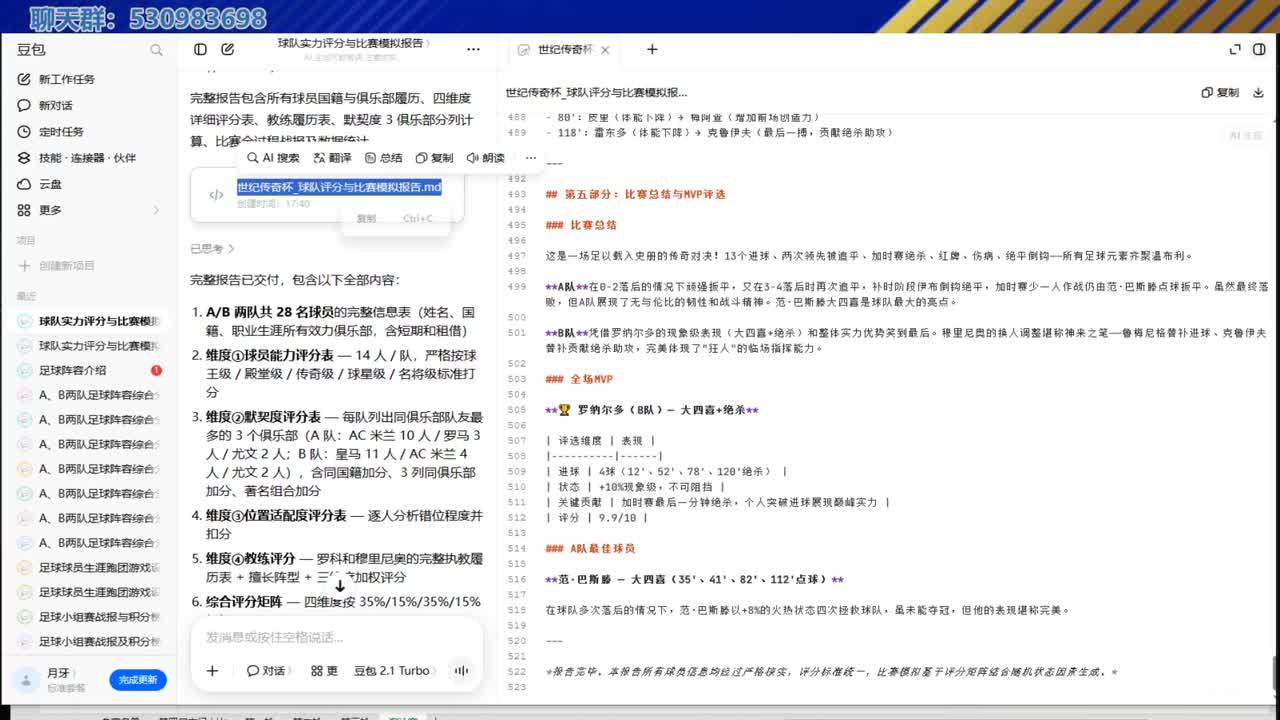Click 复制 in the floating selection toolbar
Viewport: 1280px width, 720px height.
pos(435,158)
